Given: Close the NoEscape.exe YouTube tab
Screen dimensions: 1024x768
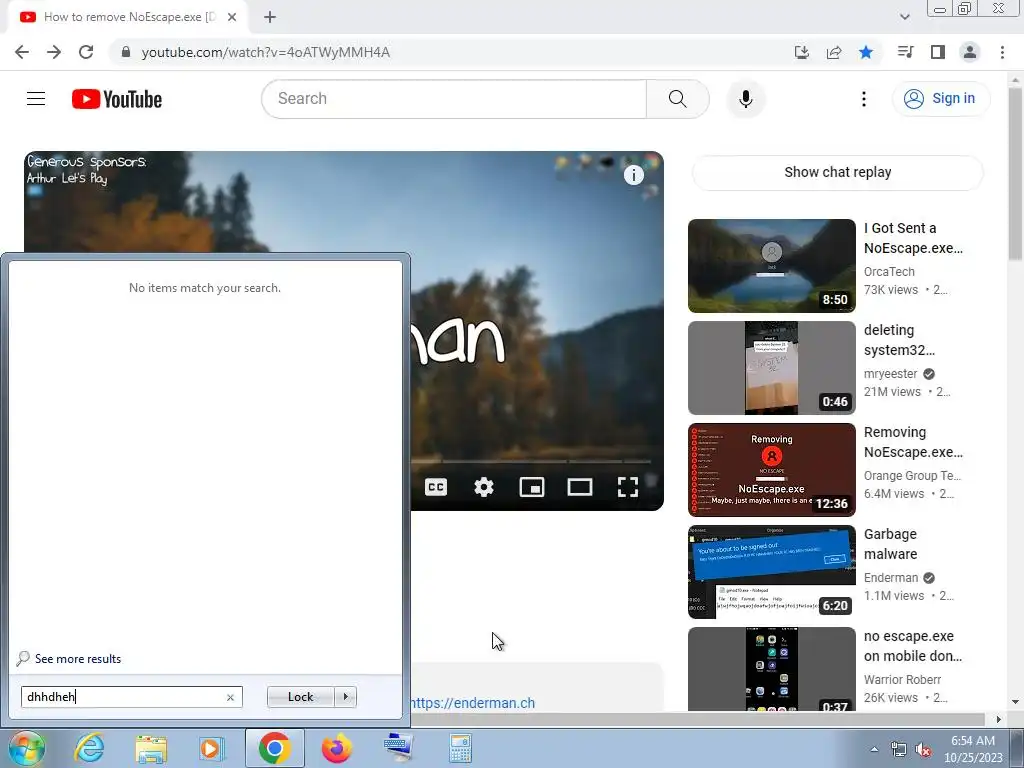Looking at the screenshot, I should click(232, 17).
